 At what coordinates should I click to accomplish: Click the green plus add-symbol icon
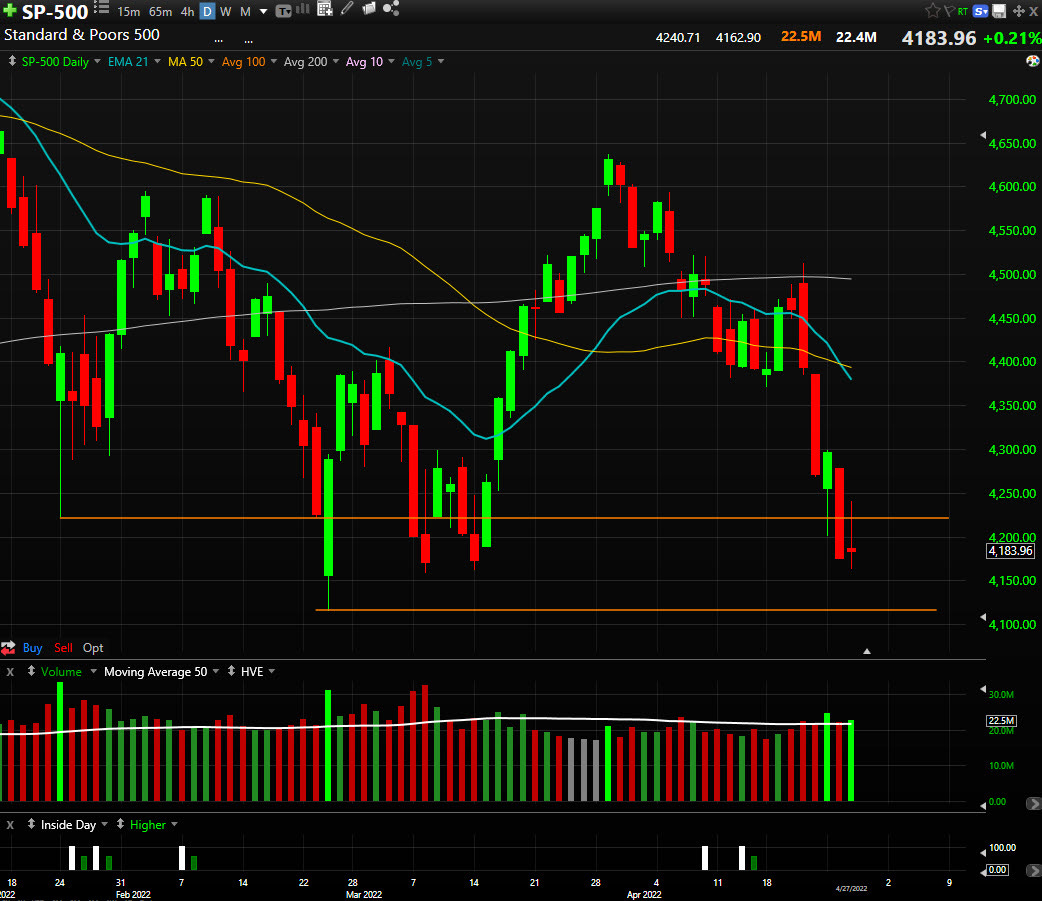click(x=9, y=11)
